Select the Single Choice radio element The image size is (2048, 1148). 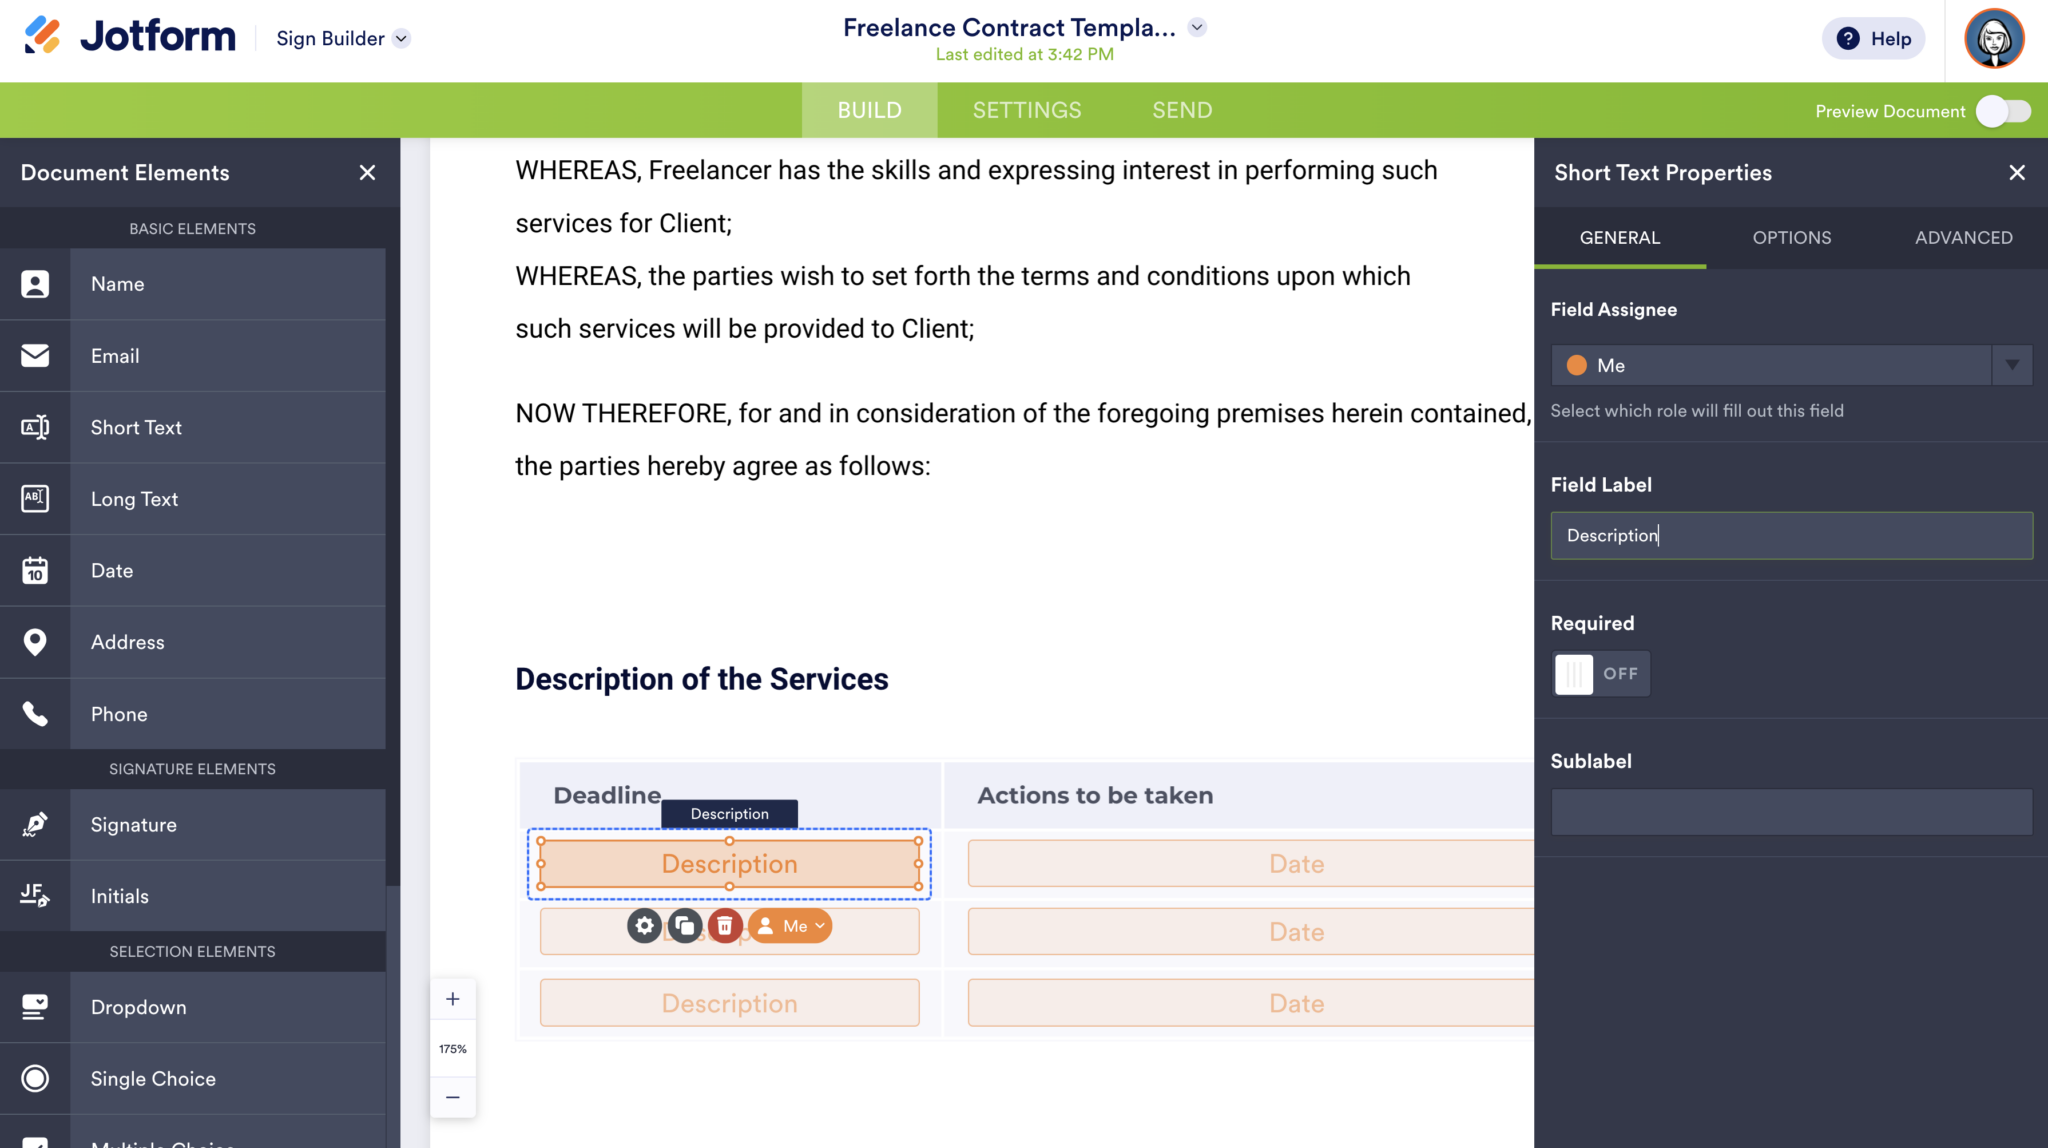click(36, 1078)
